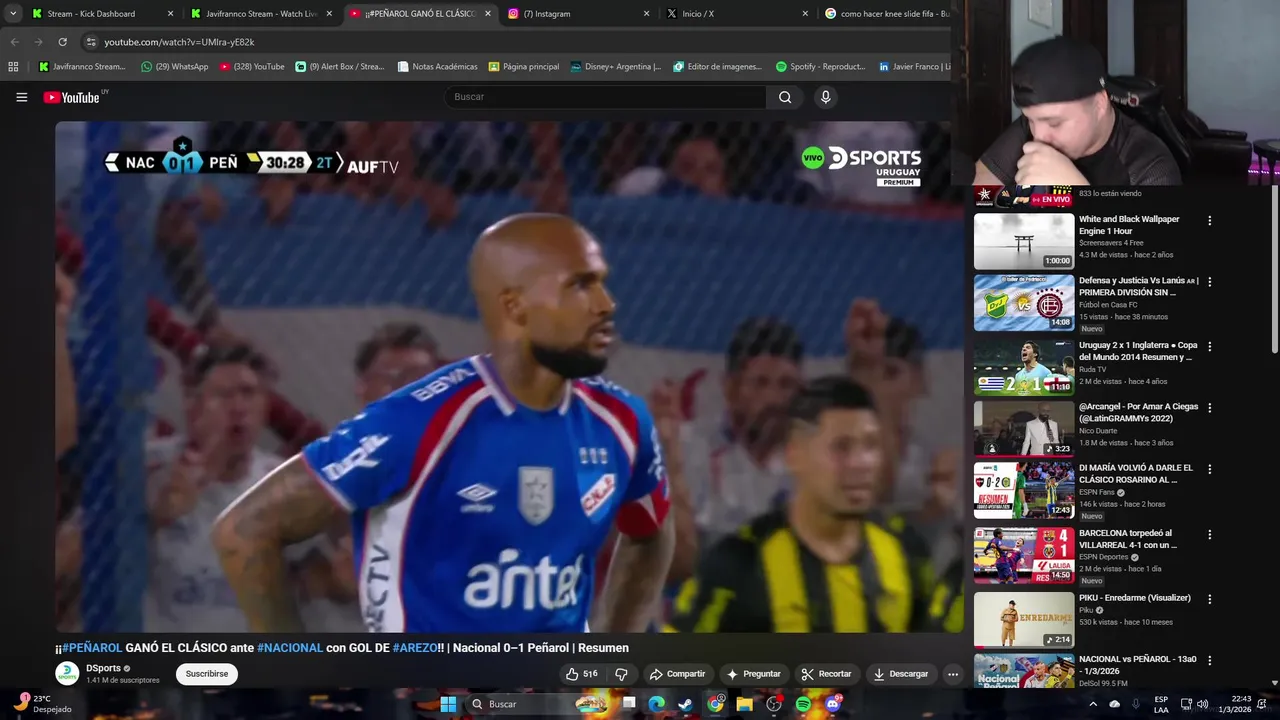
Task: Open the Spotify - Reproduct... bookmark
Action: tap(820, 67)
